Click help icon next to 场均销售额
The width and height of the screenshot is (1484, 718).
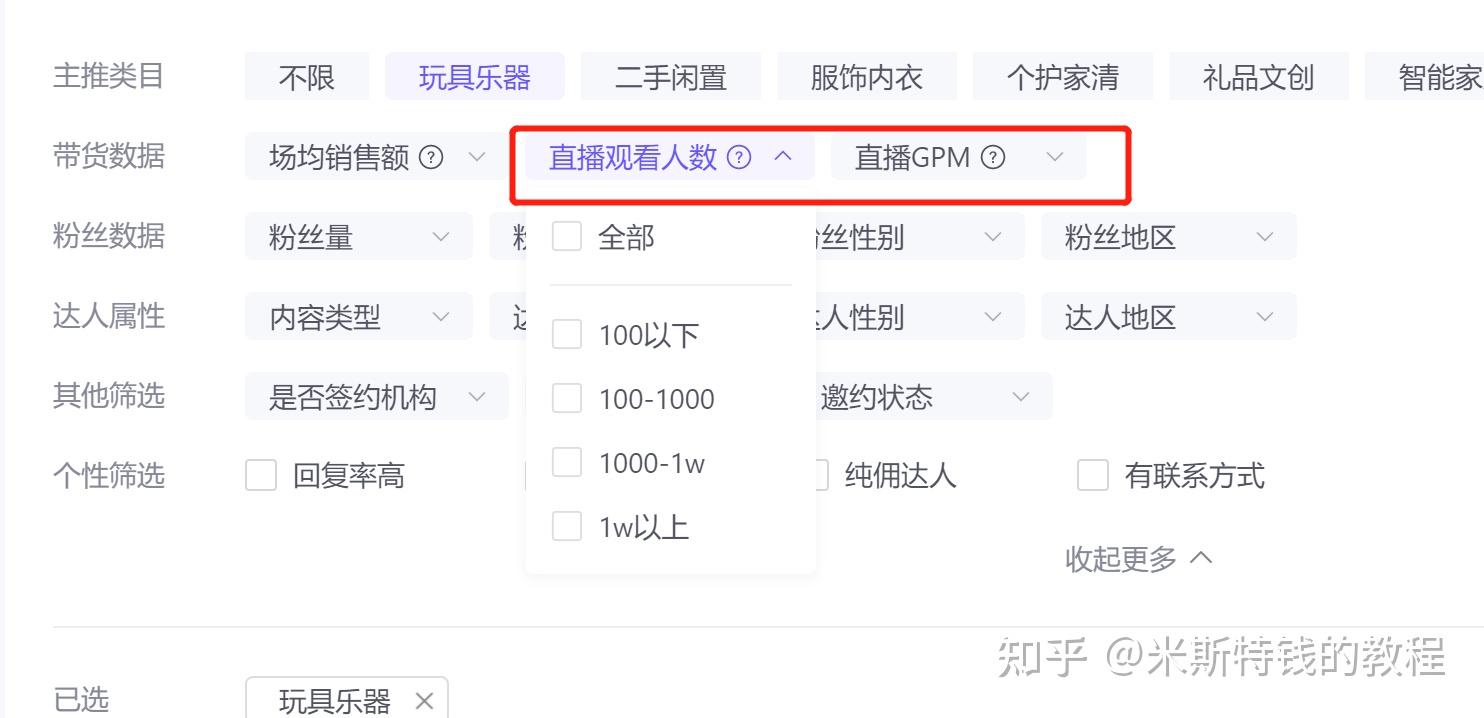click(x=431, y=157)
